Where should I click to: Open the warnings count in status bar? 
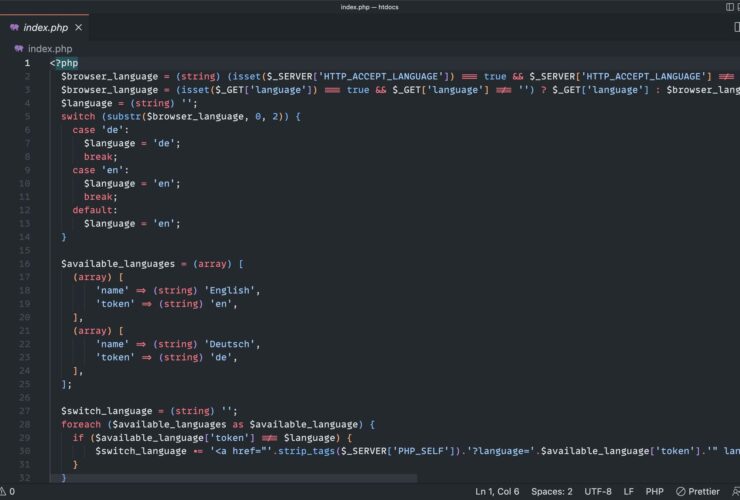[x=8, y=492]
